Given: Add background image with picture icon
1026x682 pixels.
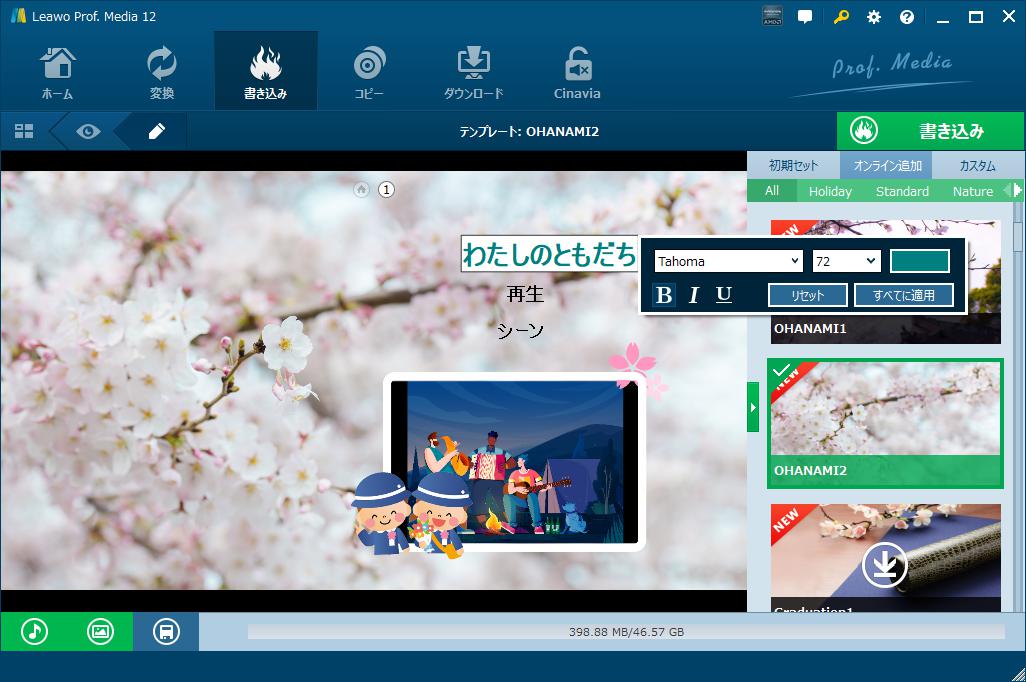Looking at the screenshot, I should tap(100, 632).
